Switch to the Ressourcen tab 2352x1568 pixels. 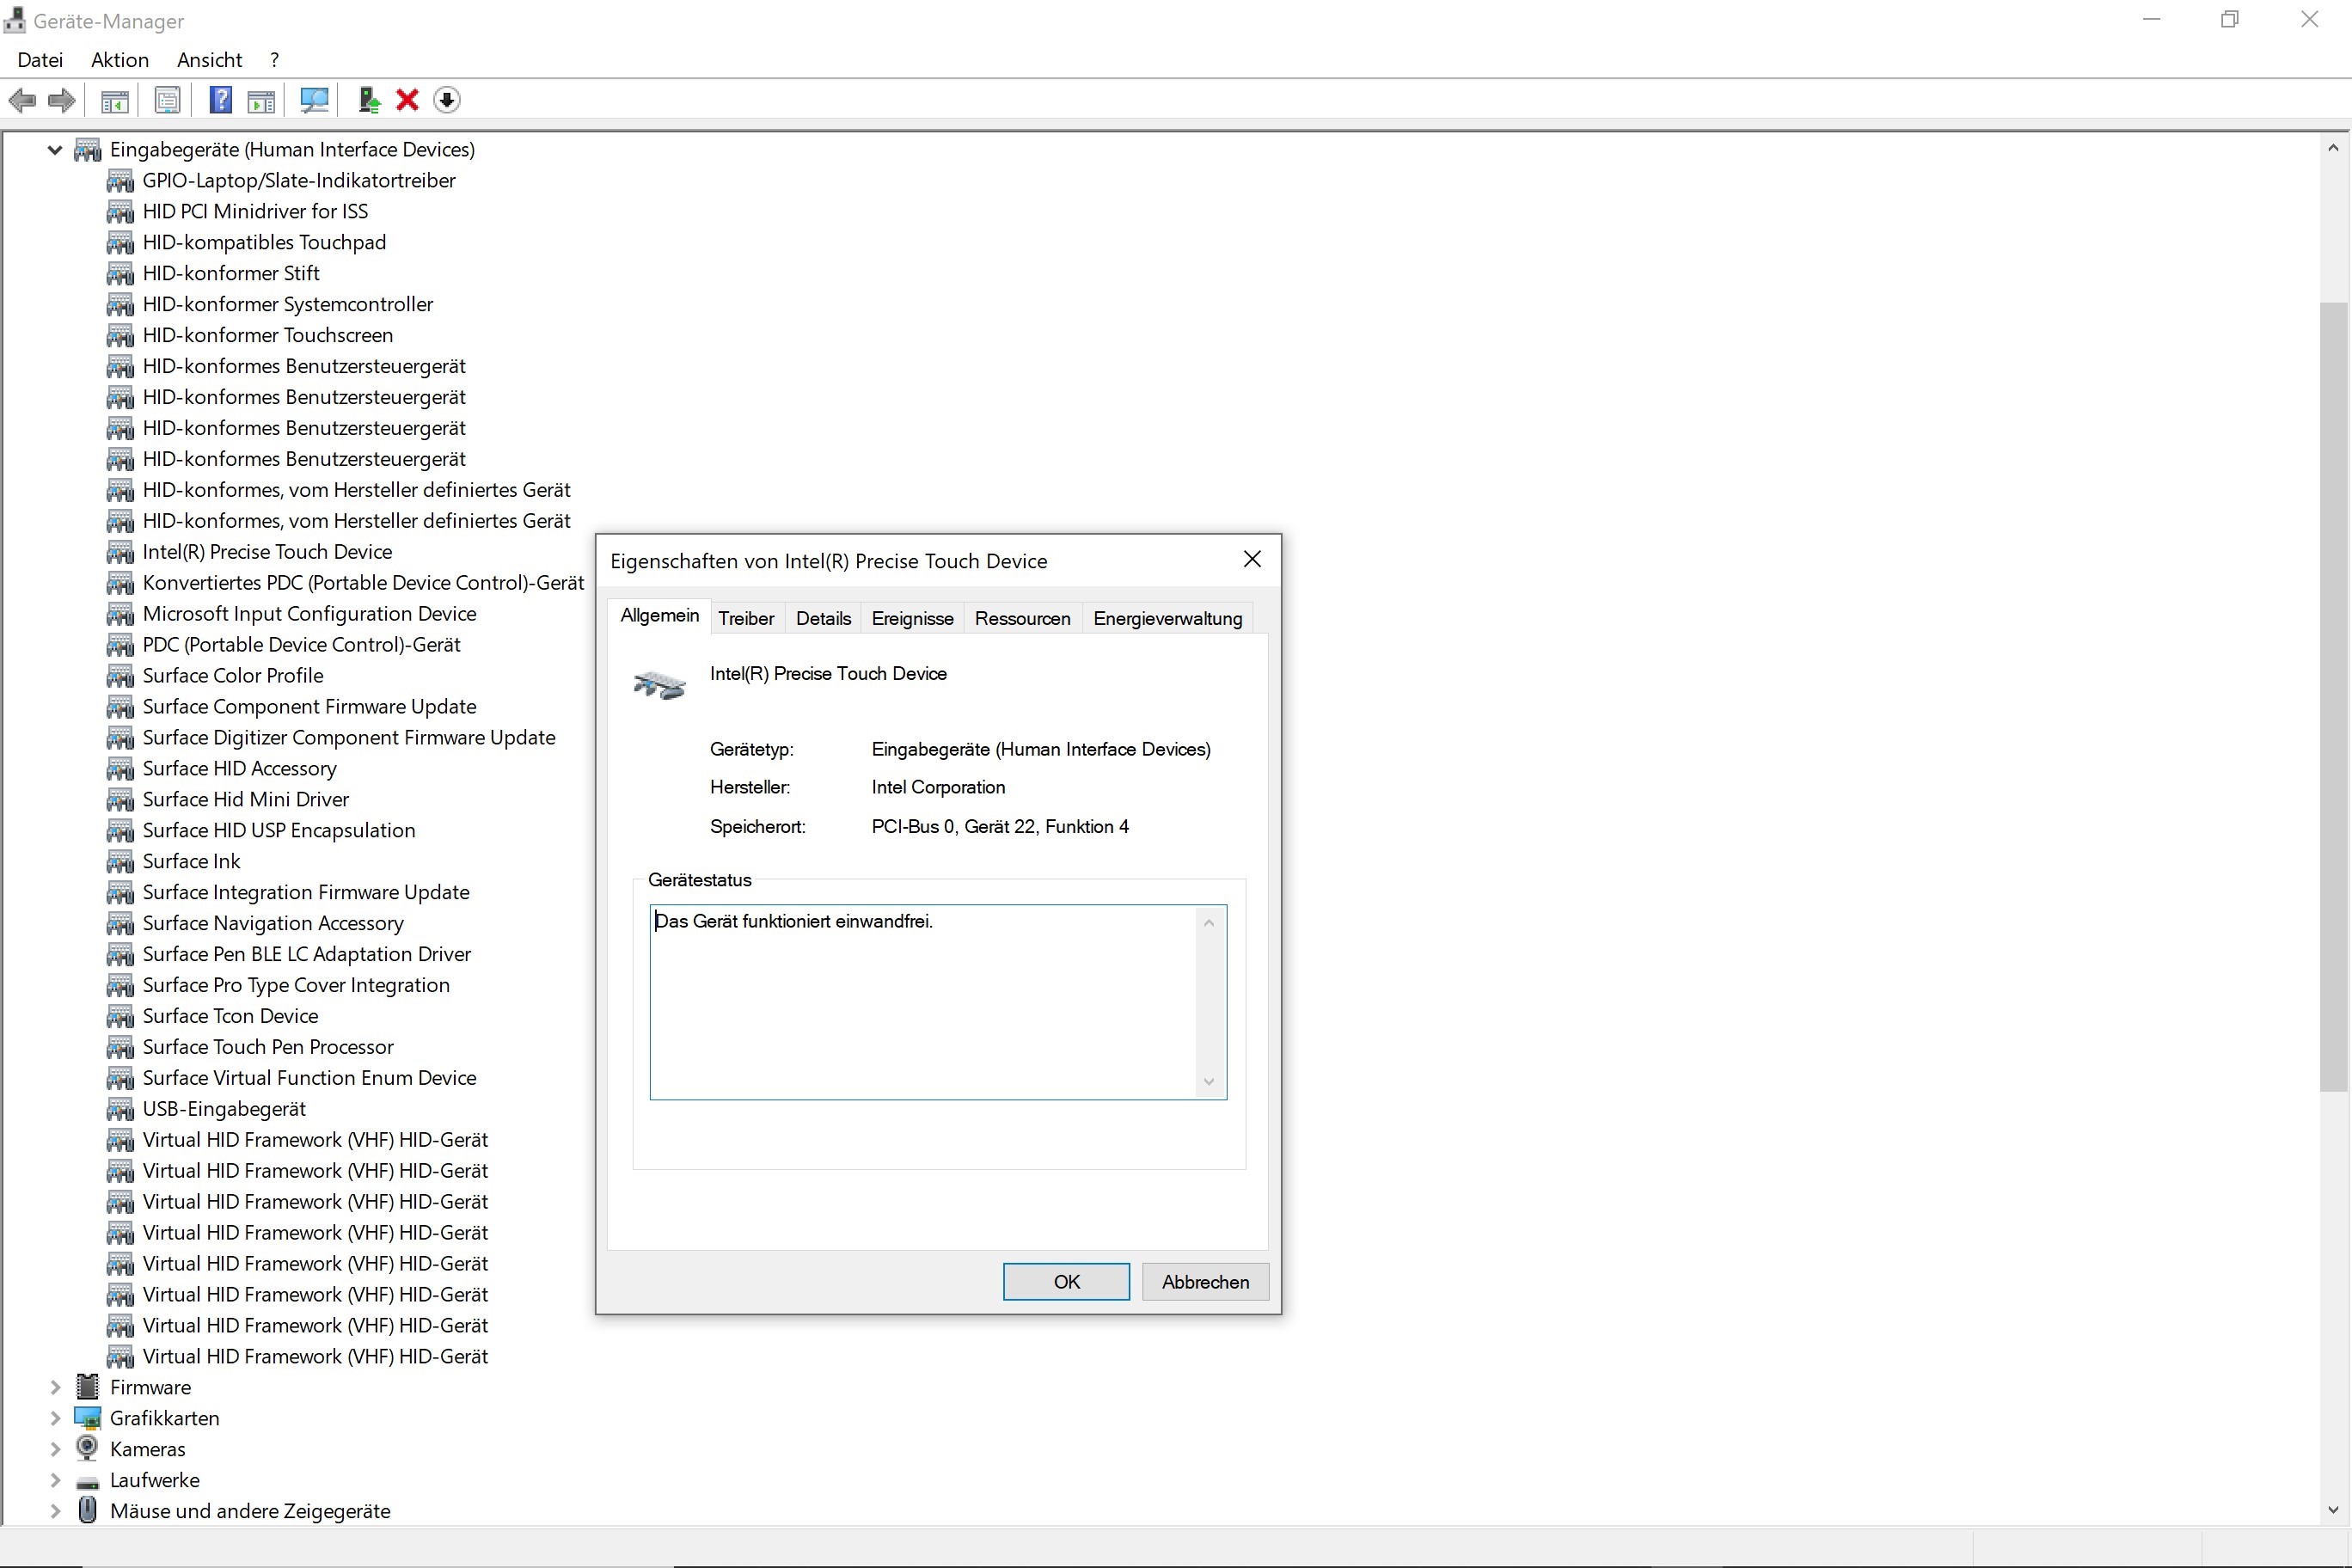(1022, 618)
